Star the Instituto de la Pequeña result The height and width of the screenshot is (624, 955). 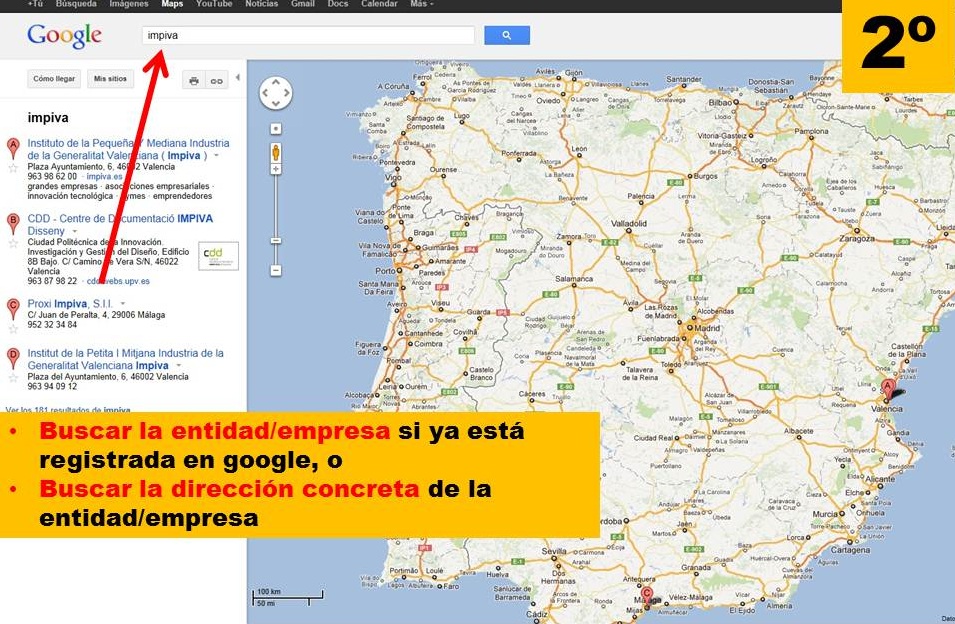point(13,168)
